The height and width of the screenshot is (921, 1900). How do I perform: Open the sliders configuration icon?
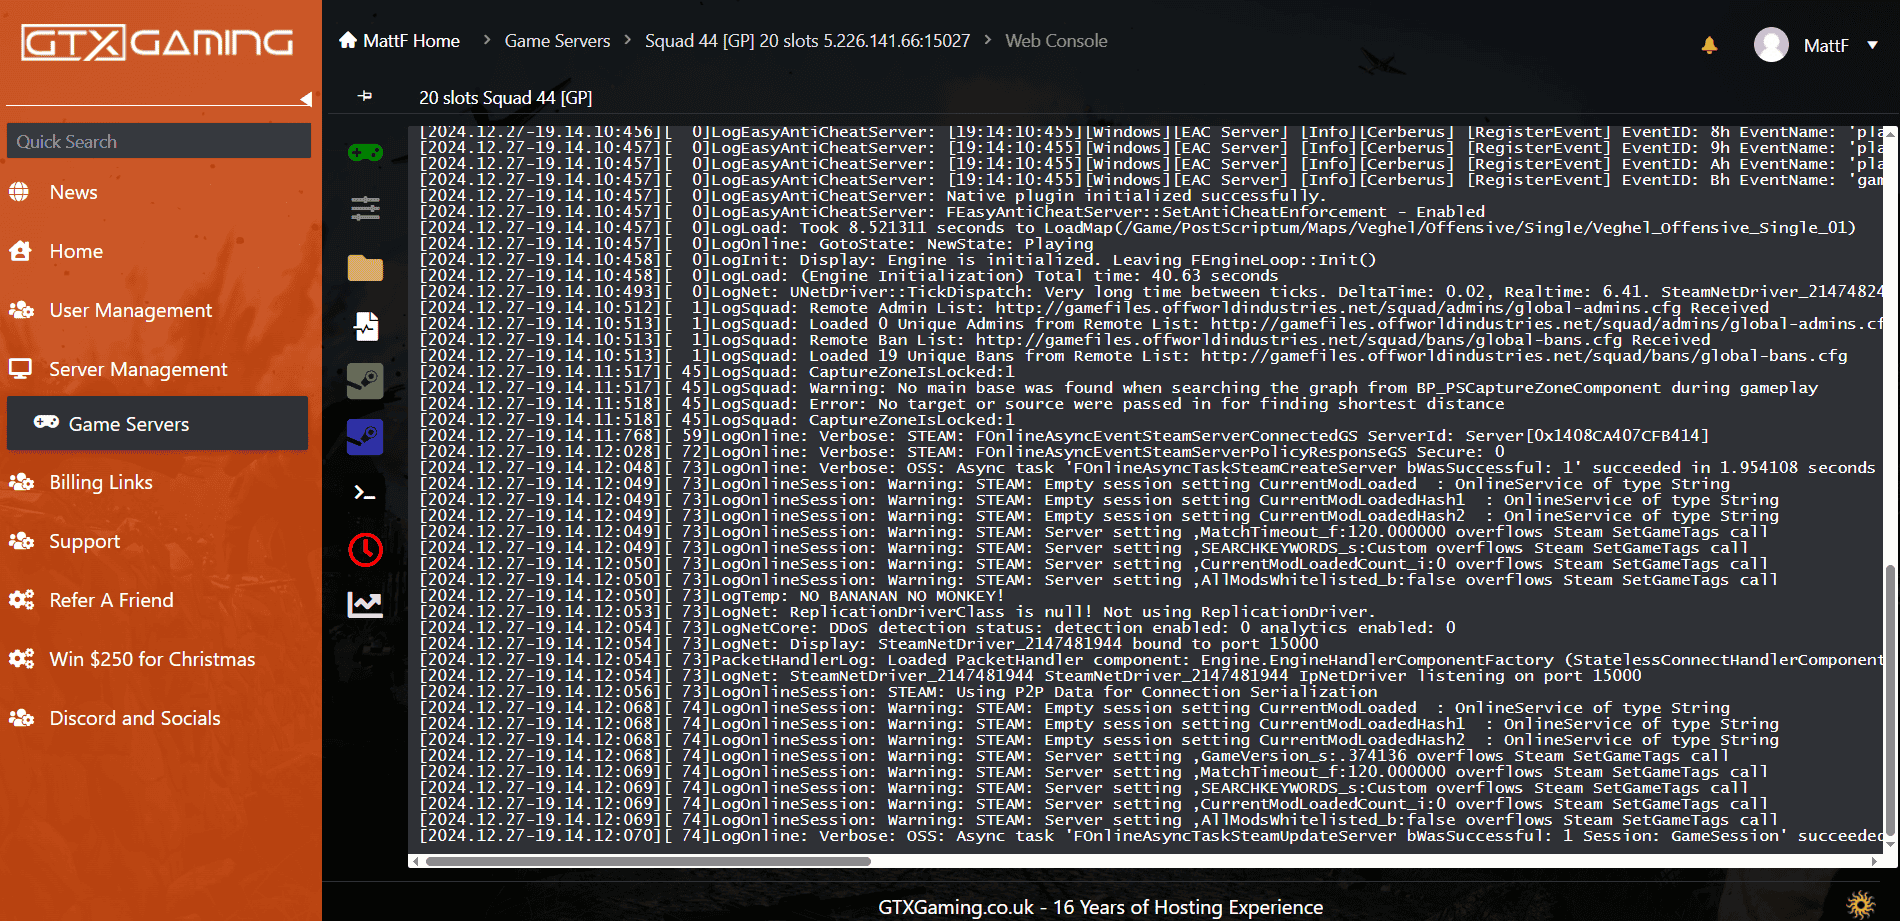tap(365, 208)
